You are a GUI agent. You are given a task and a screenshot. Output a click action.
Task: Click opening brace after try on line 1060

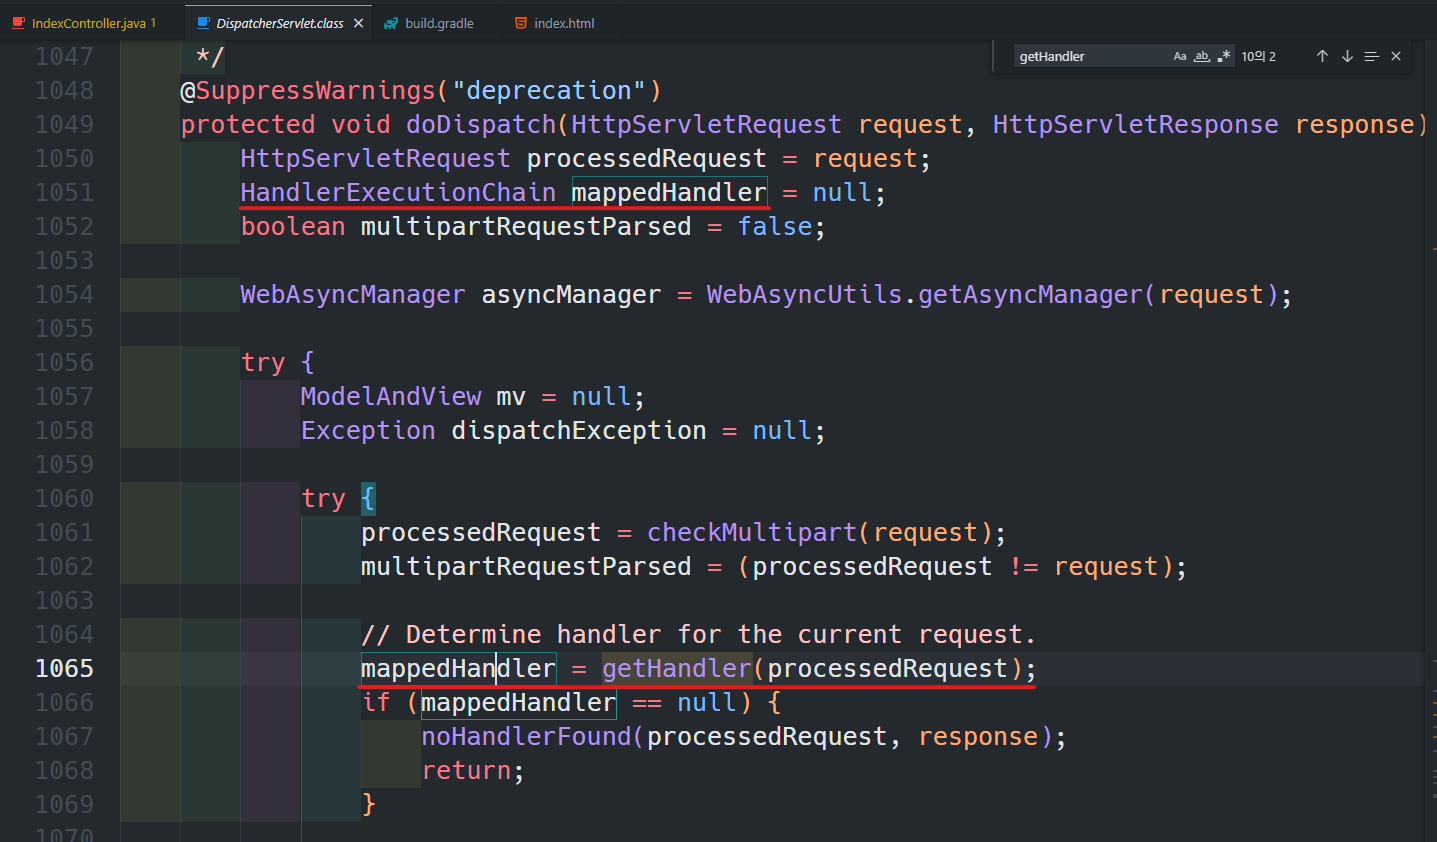pos(368,498)
